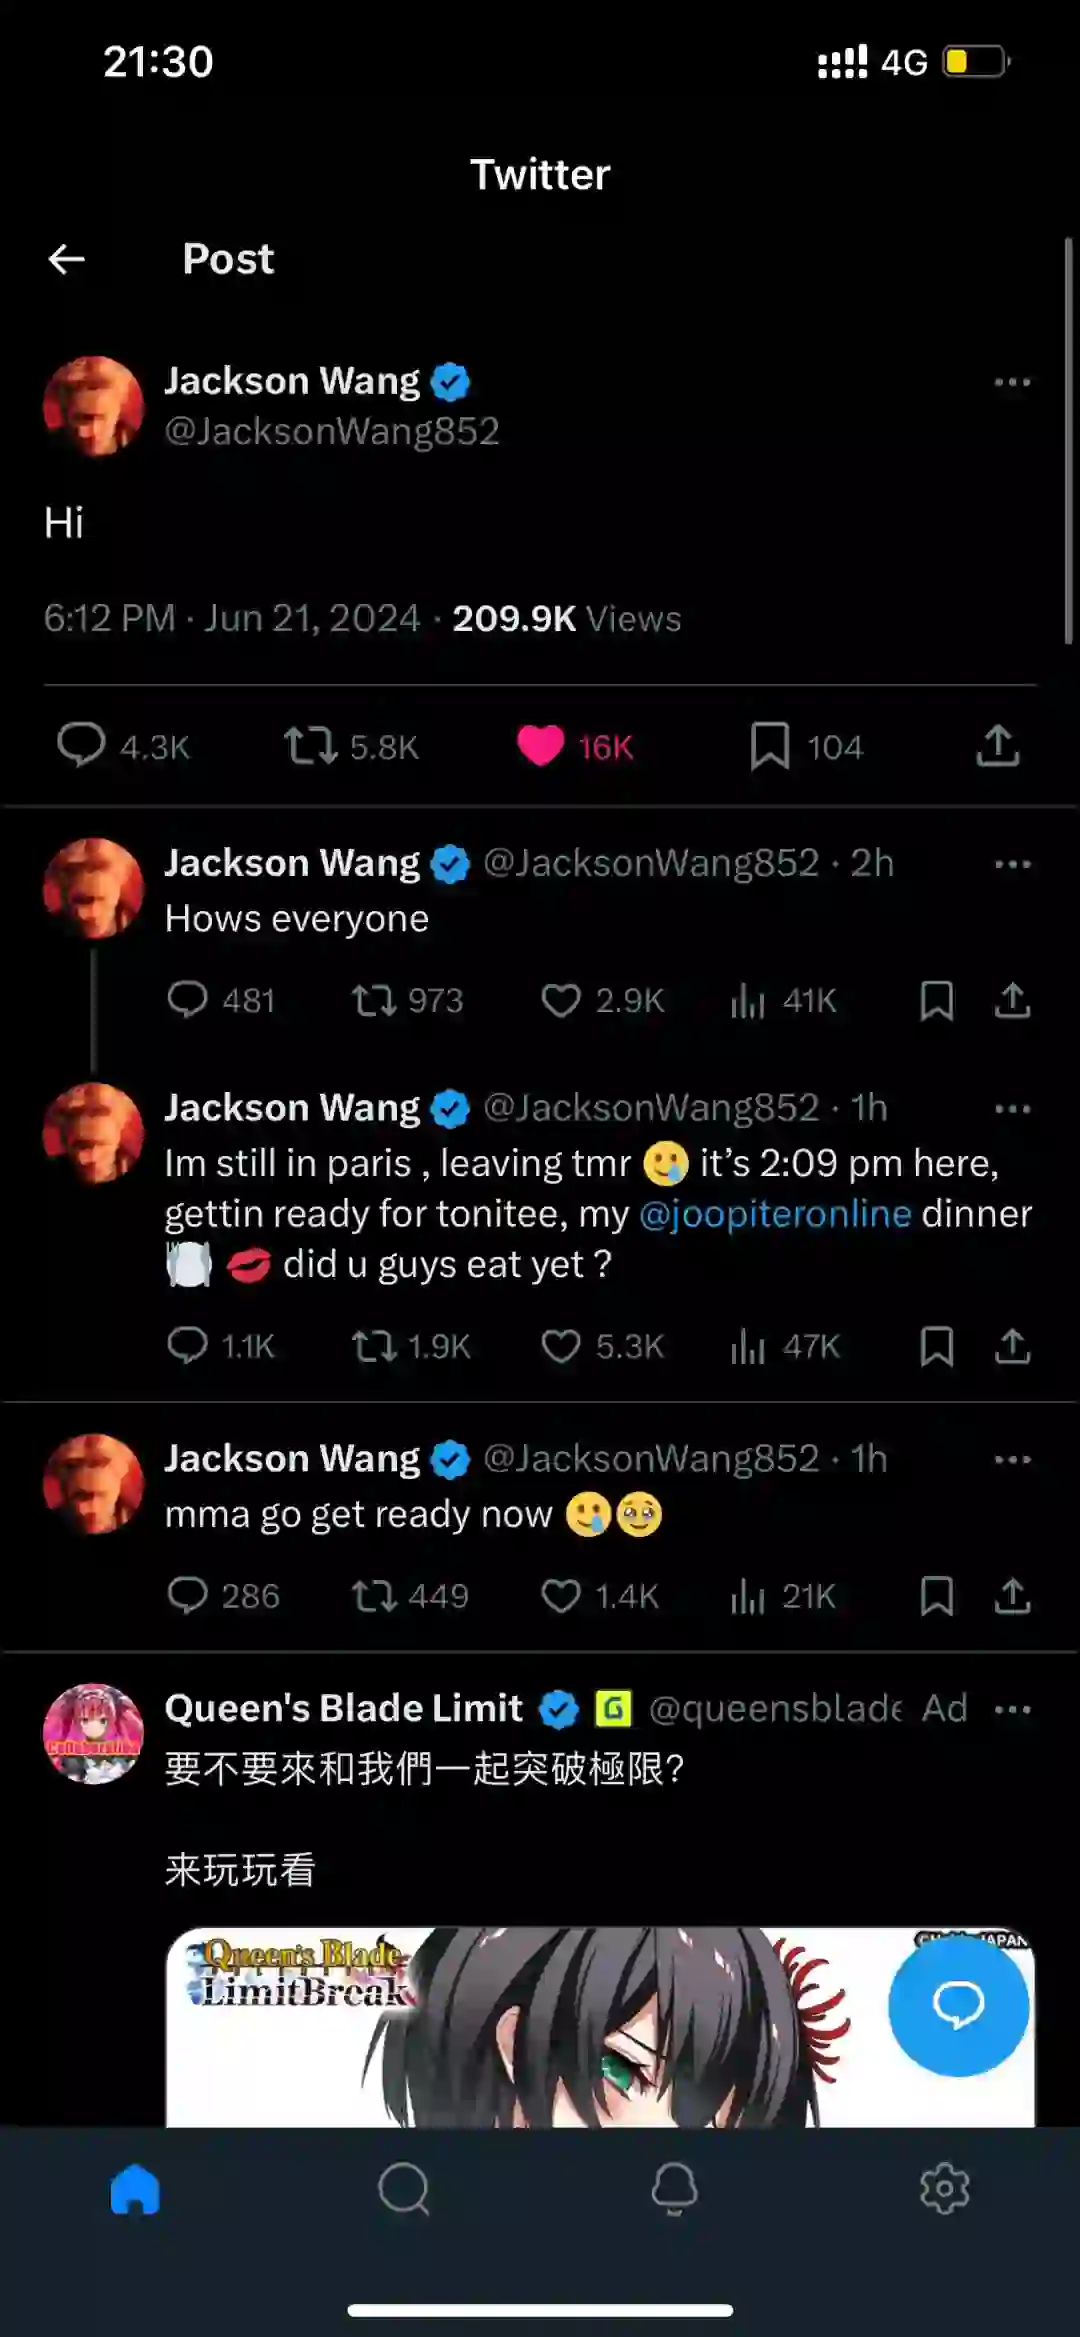Follow the @joopiteronline mention link

[775, 1214]
